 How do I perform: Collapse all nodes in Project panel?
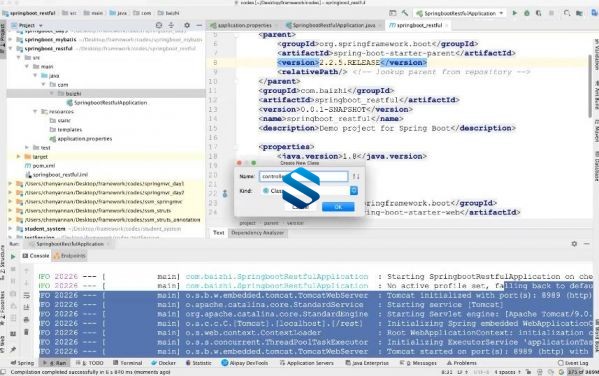pos(172,25)
